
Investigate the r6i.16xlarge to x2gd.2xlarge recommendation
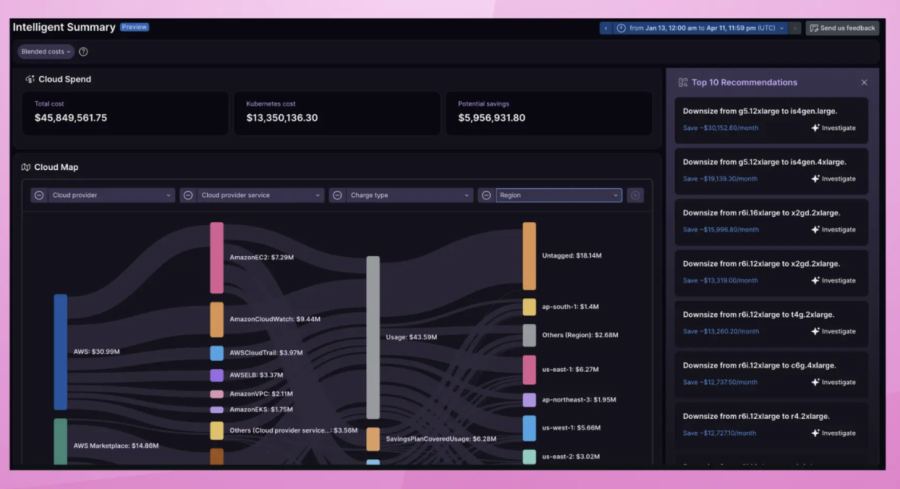click(x=833, y=230)
